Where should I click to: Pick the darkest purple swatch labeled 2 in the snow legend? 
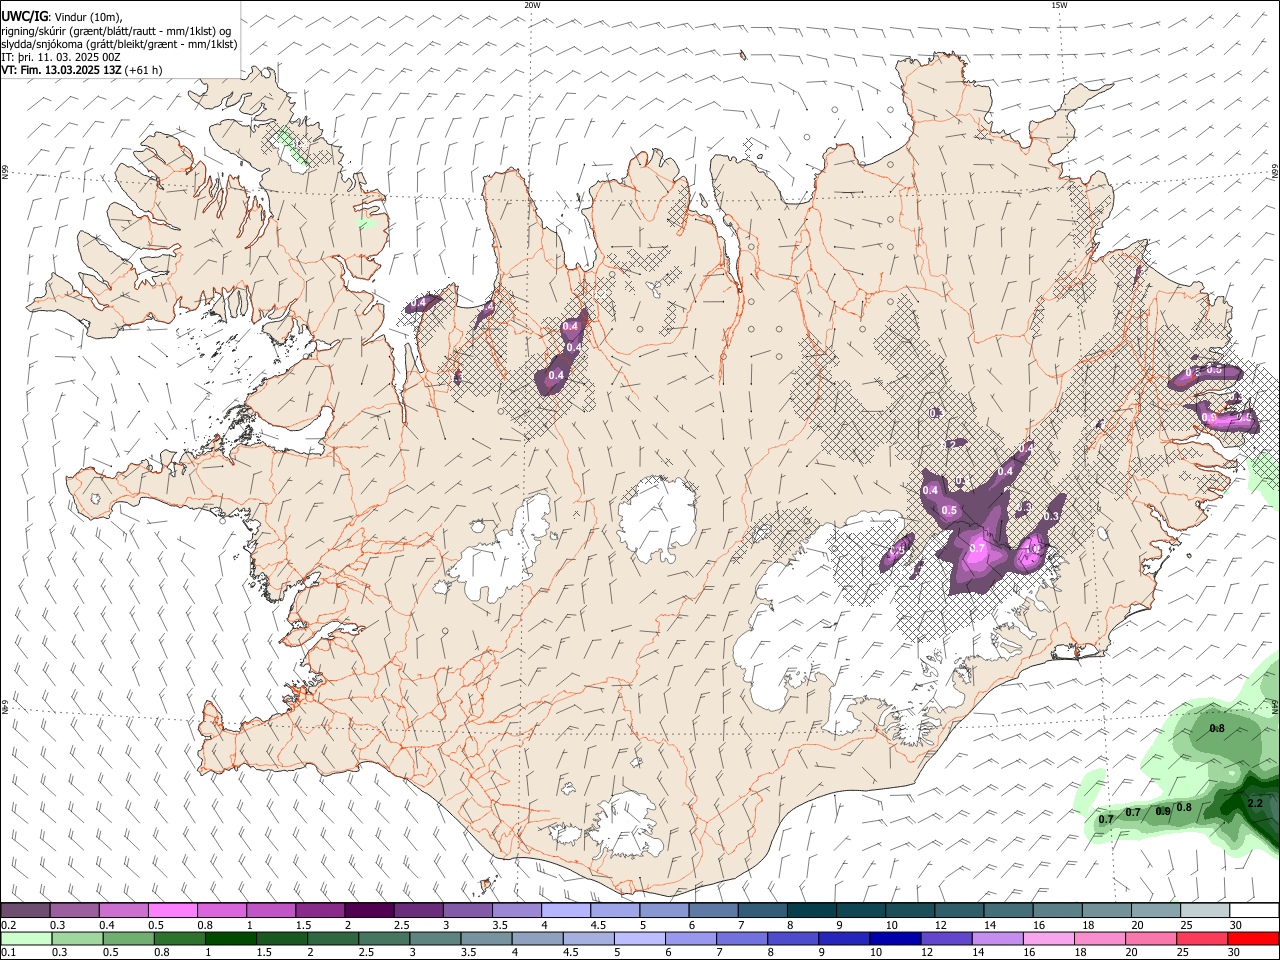(369, 911)
